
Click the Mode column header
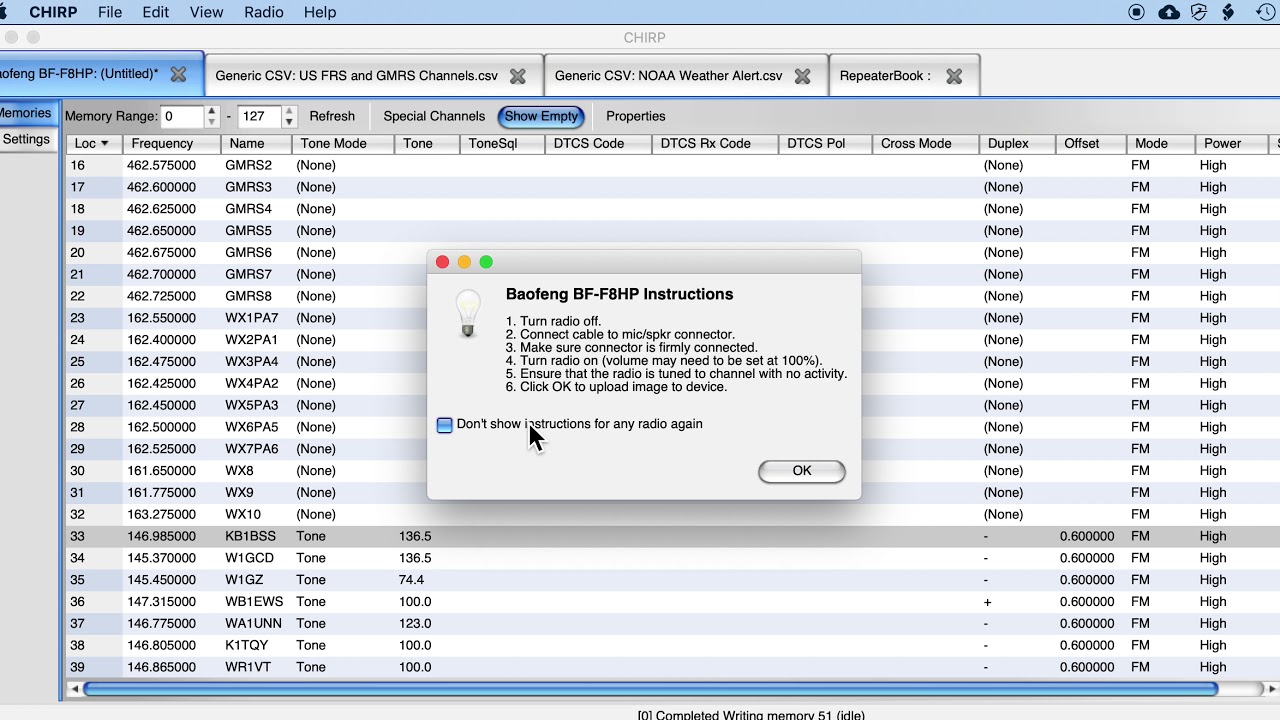1160,144
